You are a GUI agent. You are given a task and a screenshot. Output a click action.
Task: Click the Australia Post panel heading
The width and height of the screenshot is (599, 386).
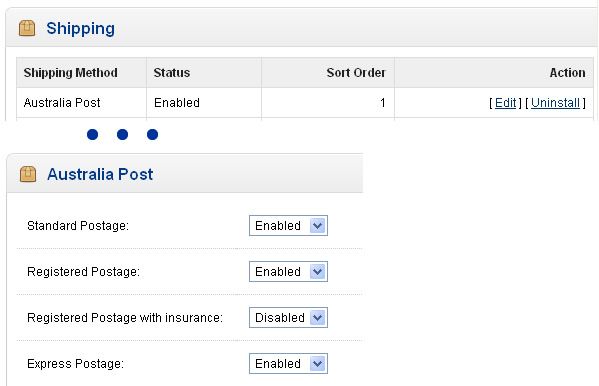tap(100, 174)
